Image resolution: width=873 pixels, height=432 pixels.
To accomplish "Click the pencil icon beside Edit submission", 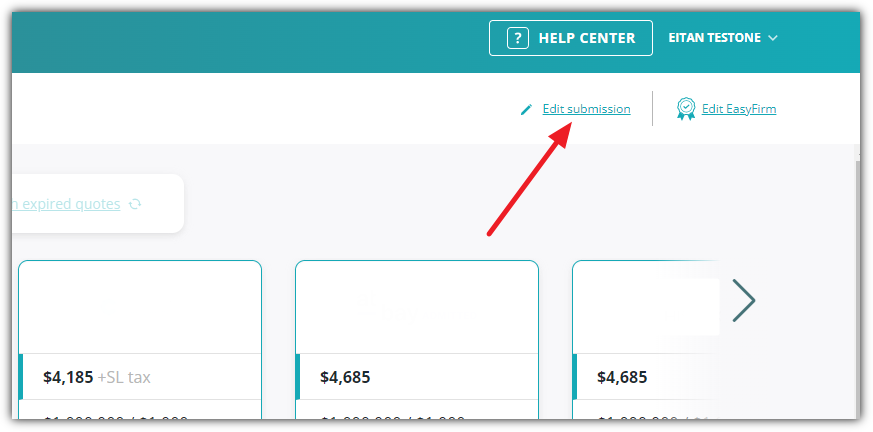I will point(526,109).
